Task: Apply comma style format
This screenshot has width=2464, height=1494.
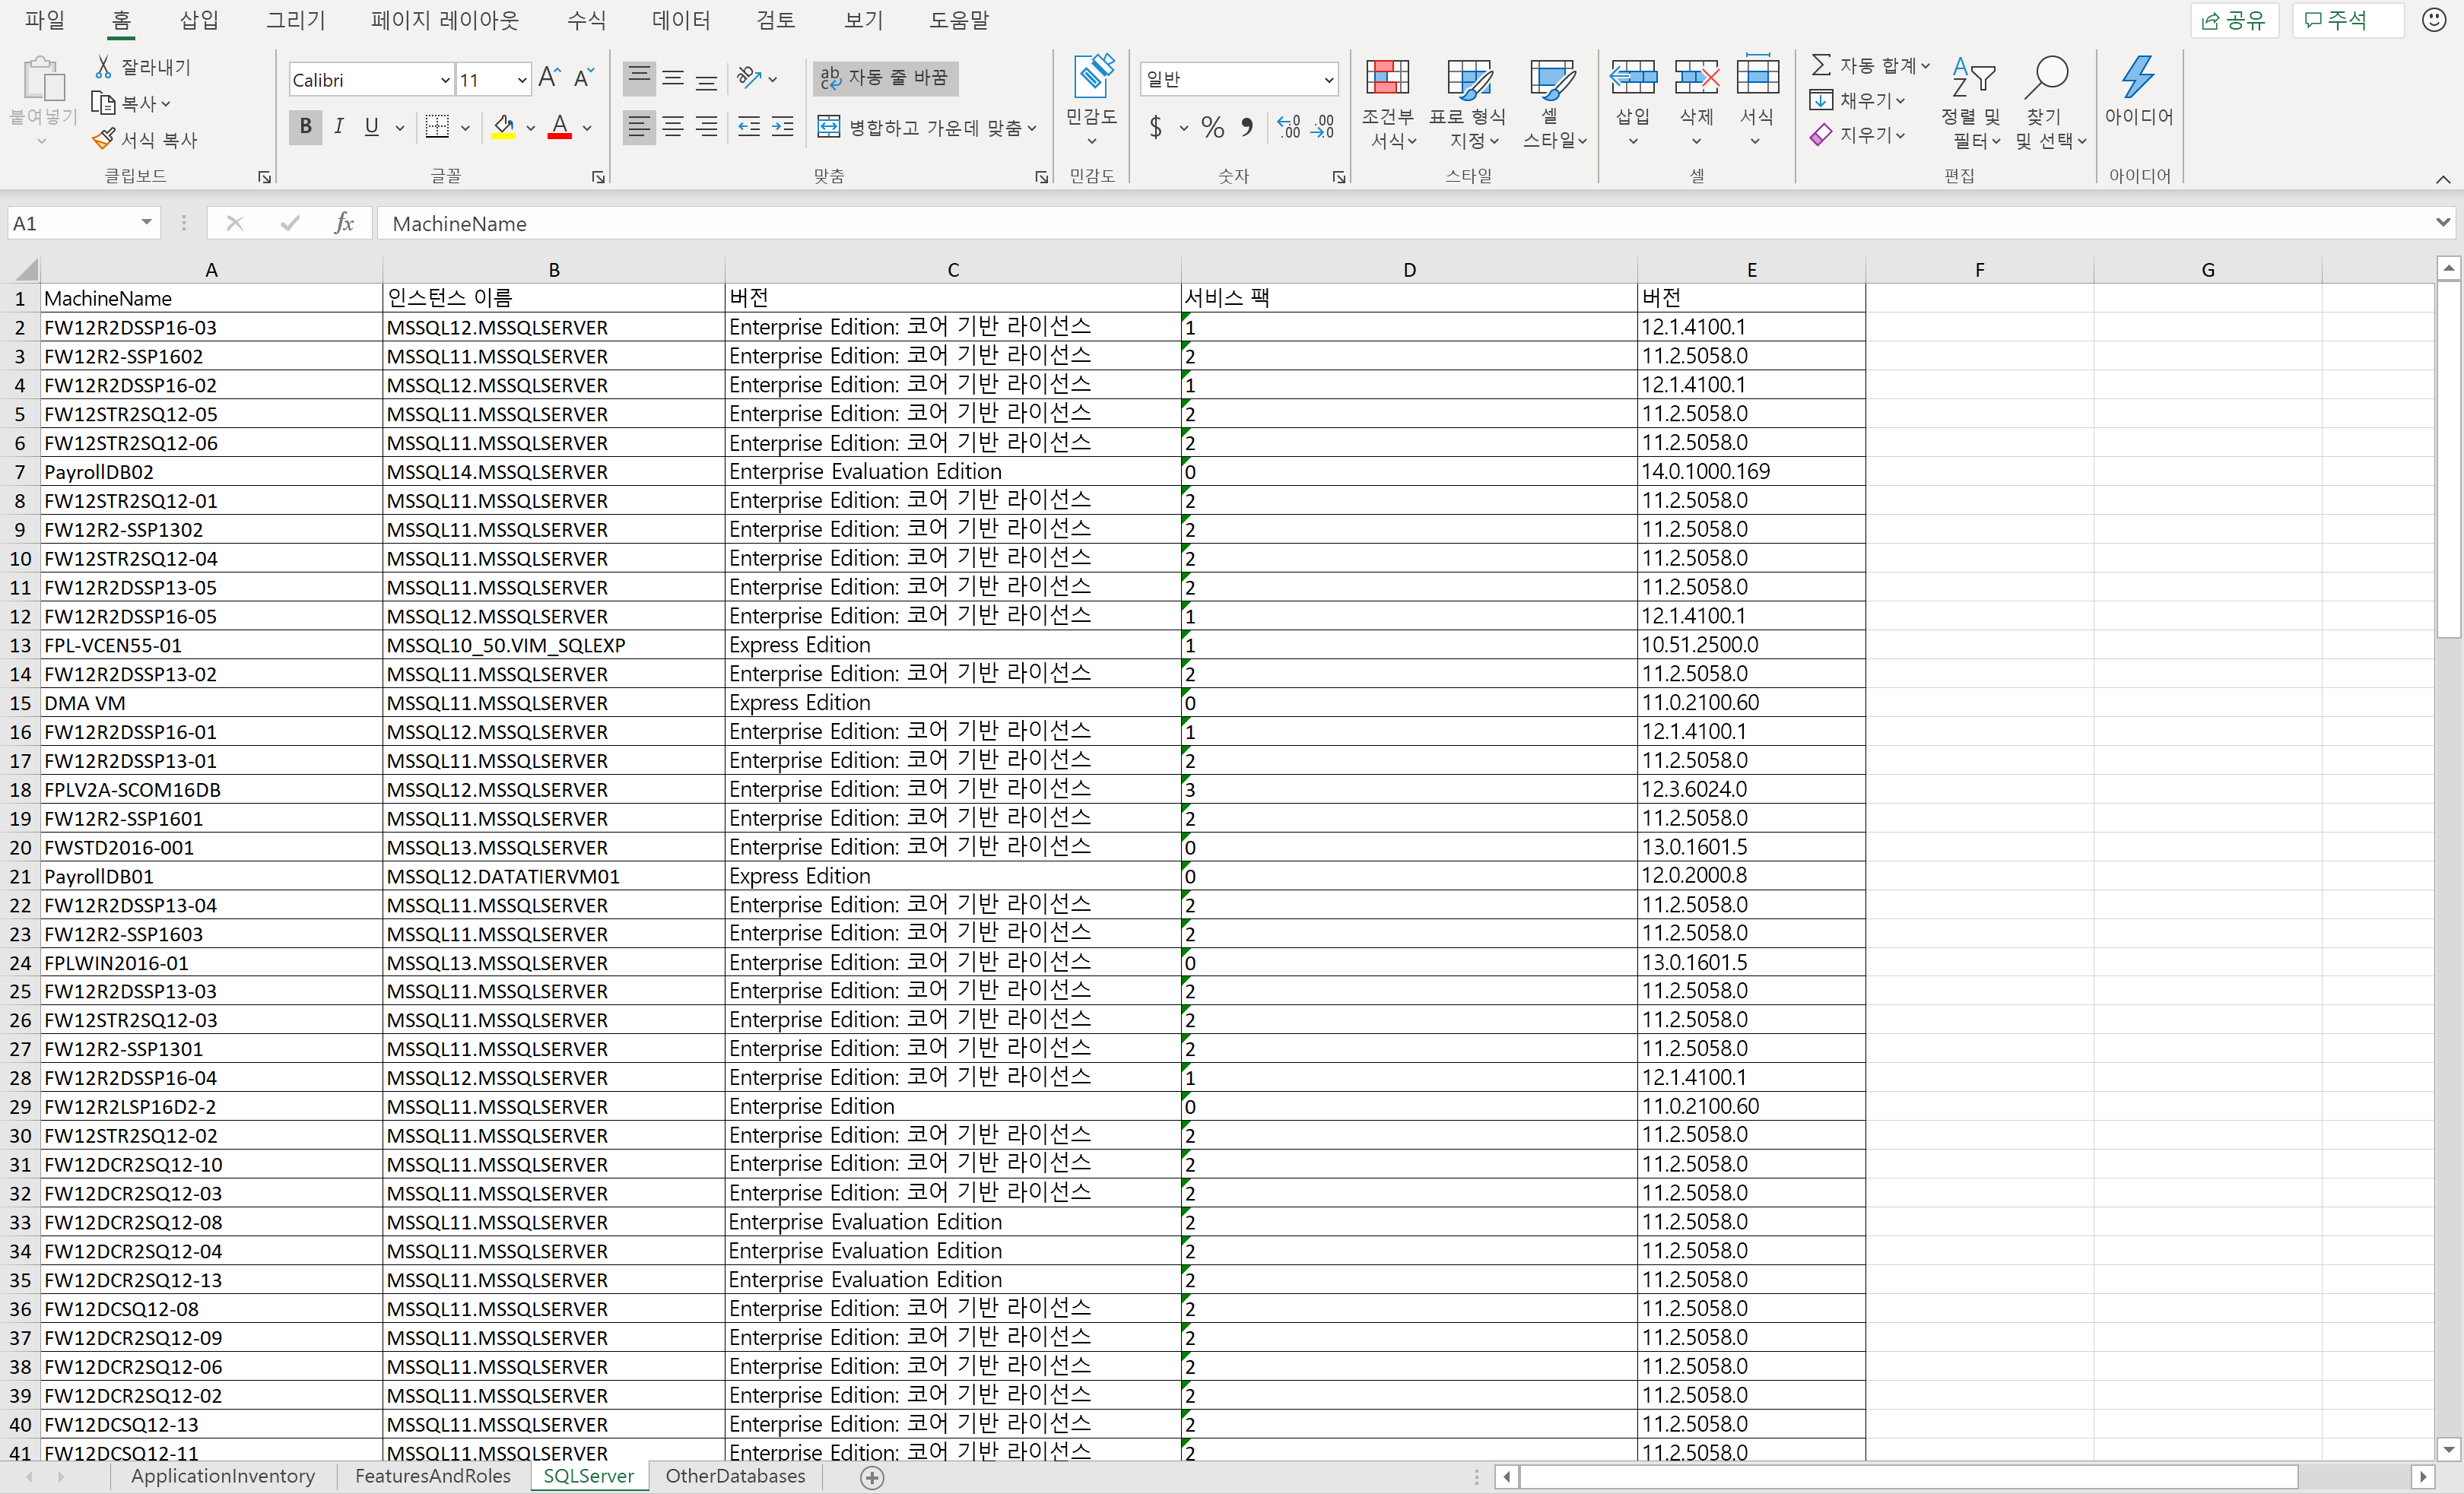Action: click(1247, 127)
